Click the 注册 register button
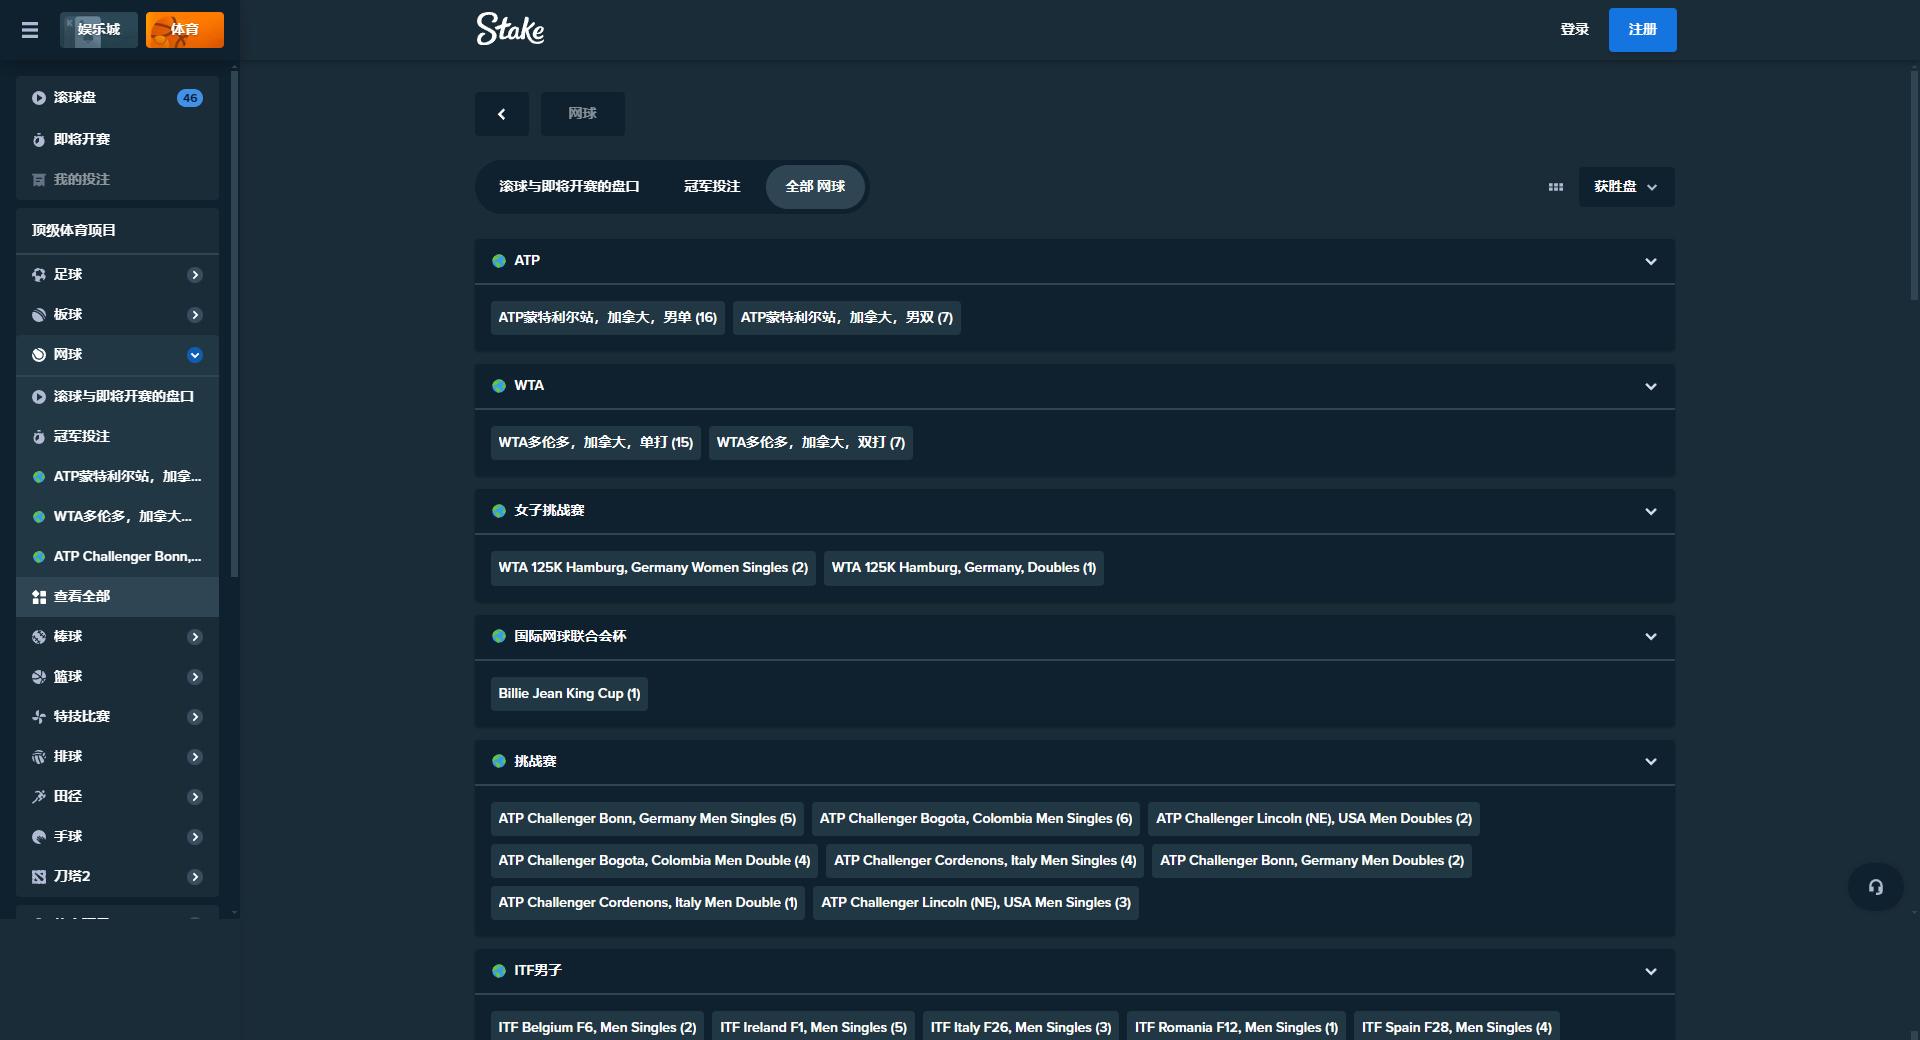 tap(1643, 30)
